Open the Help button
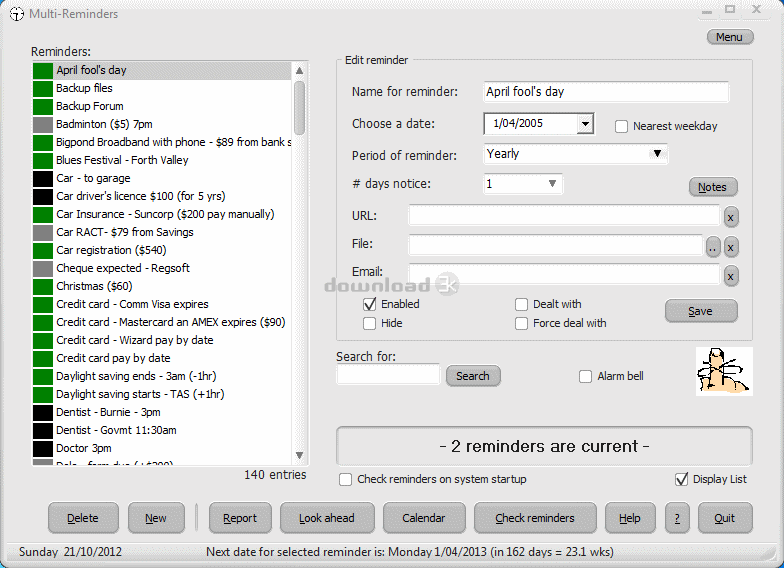This screenshot has height=568, width=784. click(x=630, y=518)
